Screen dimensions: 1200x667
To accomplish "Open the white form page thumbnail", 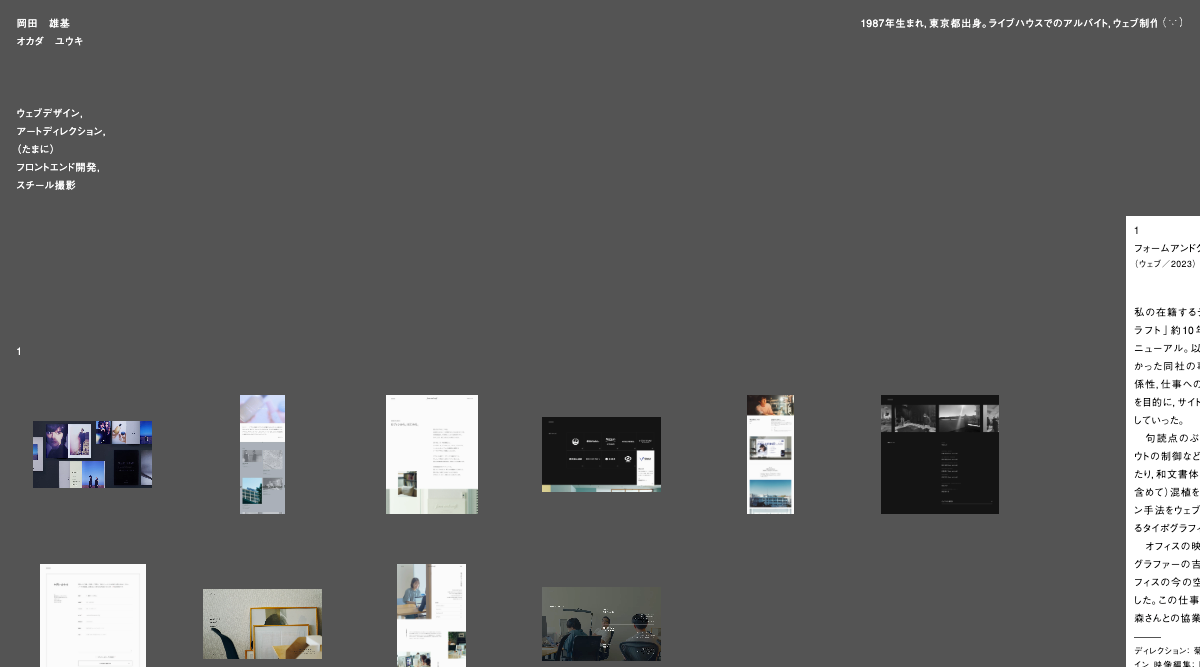I will pos(93,615).
